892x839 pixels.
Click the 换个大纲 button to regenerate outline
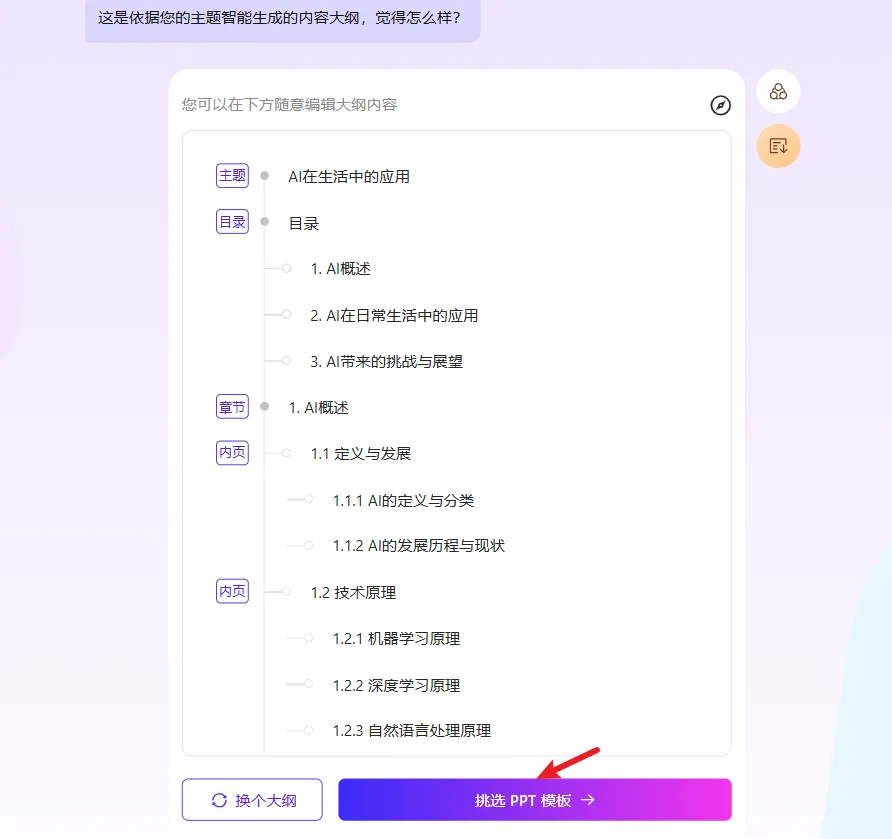coord(251,799)
